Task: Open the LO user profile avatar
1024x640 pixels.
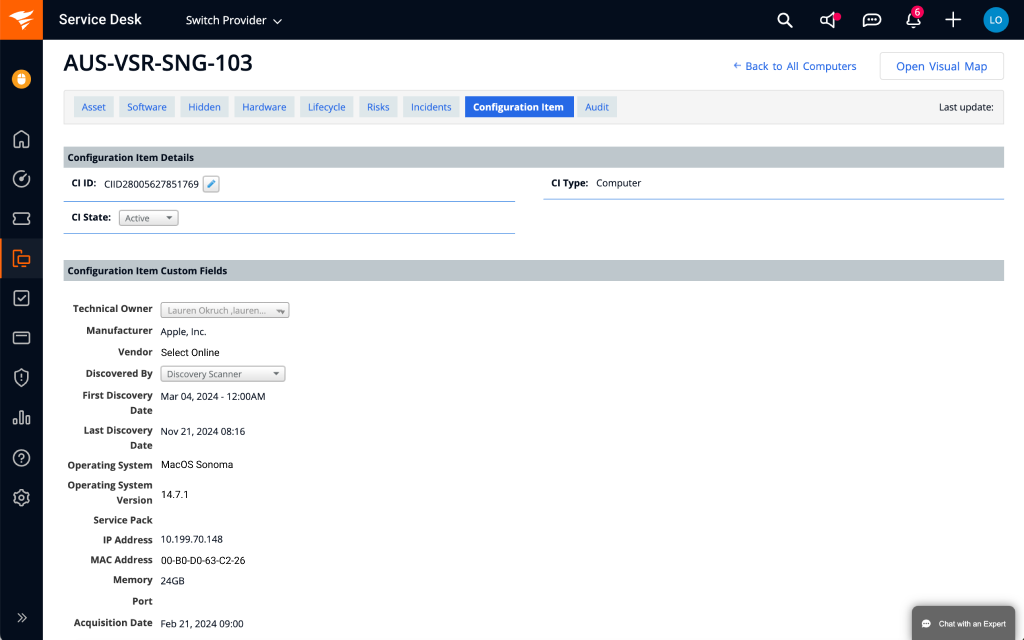Action: click(995, 20)
